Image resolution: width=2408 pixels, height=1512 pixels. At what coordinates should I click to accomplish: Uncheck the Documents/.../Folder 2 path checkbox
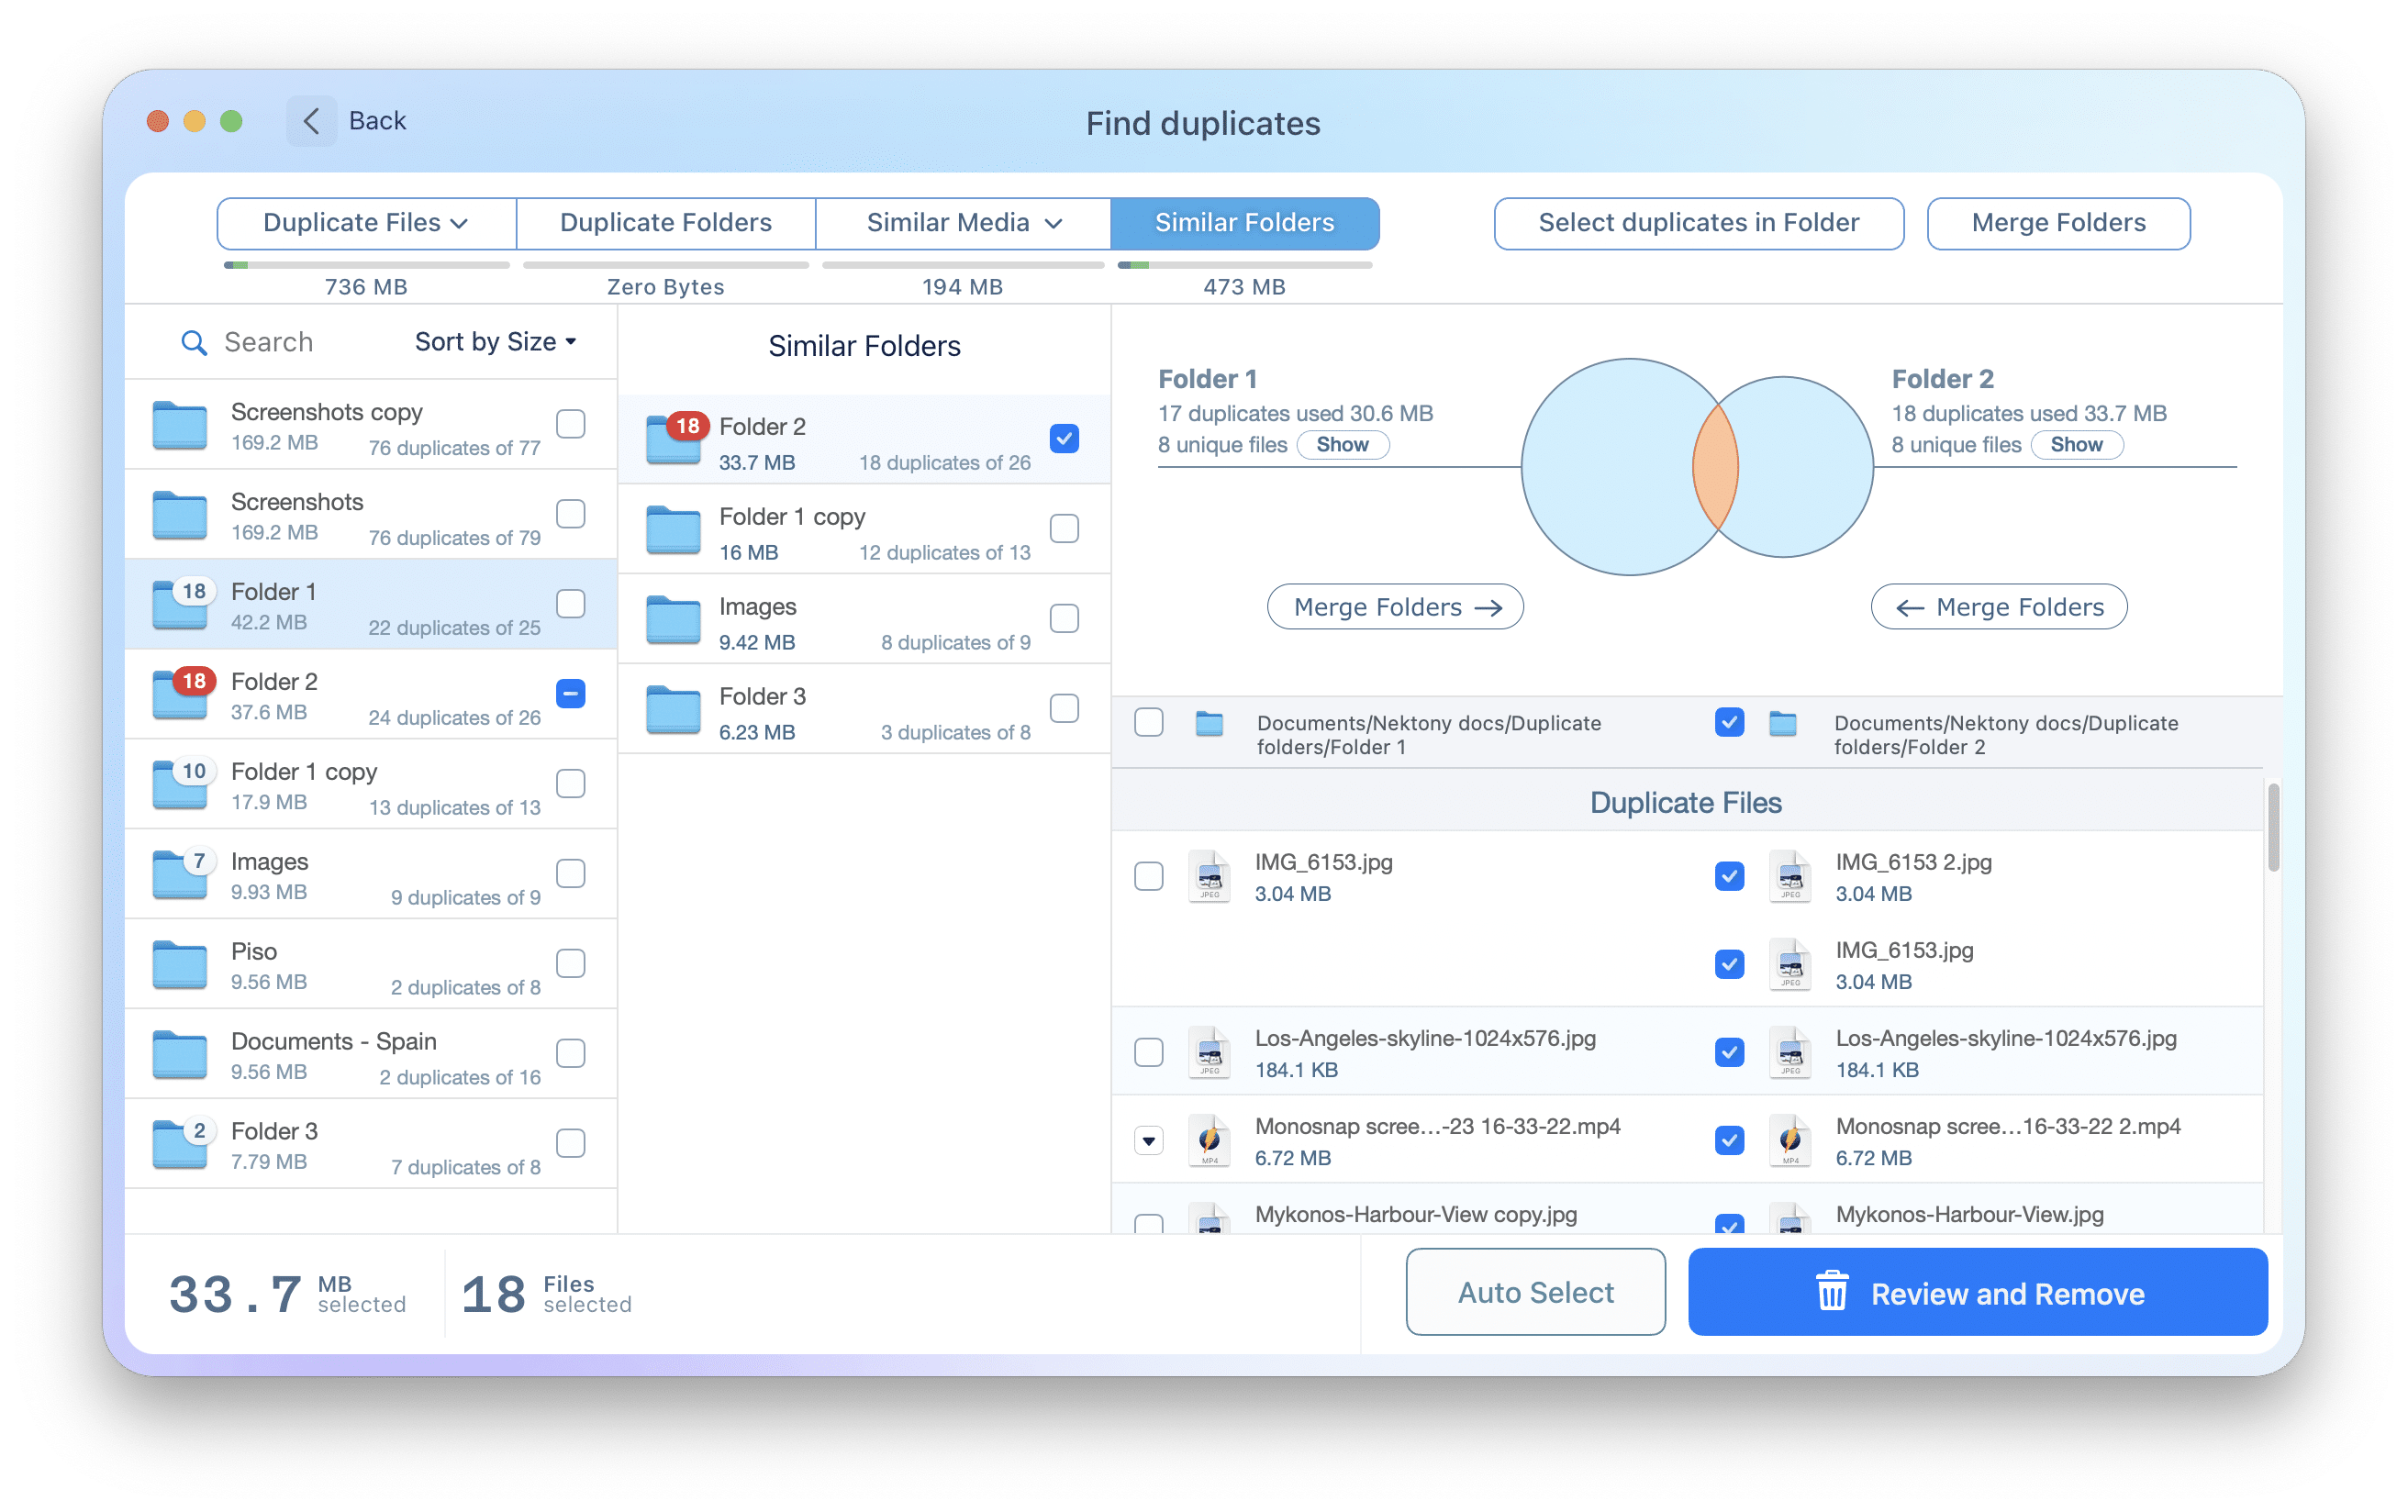[x=1730, y=723]
